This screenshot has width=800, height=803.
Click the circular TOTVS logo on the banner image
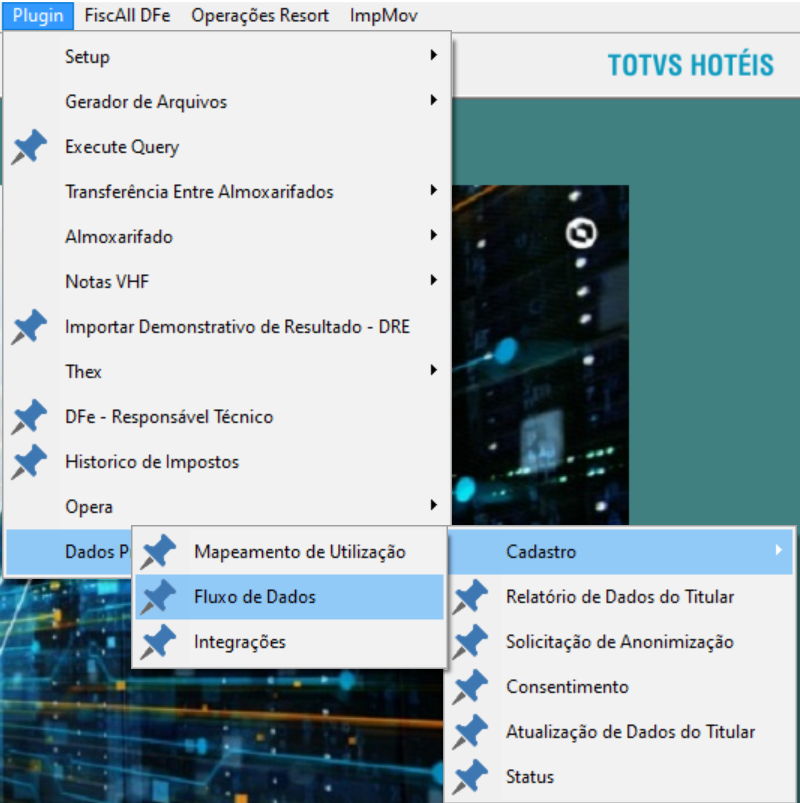tap(581, 234)
